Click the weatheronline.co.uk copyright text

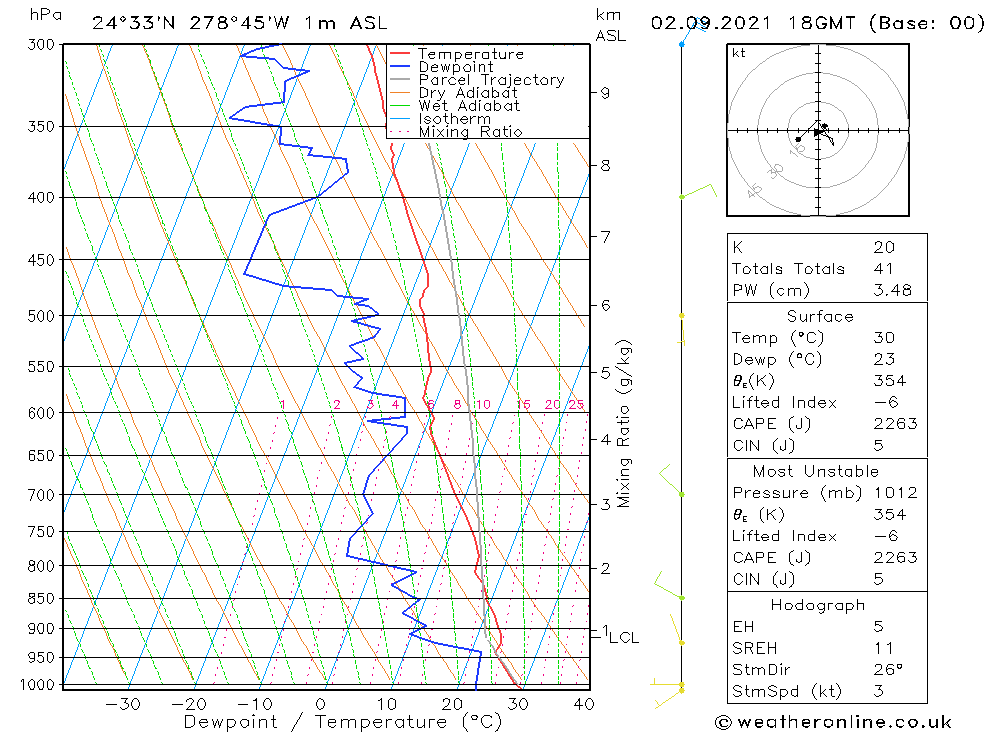tap(834, 722)
